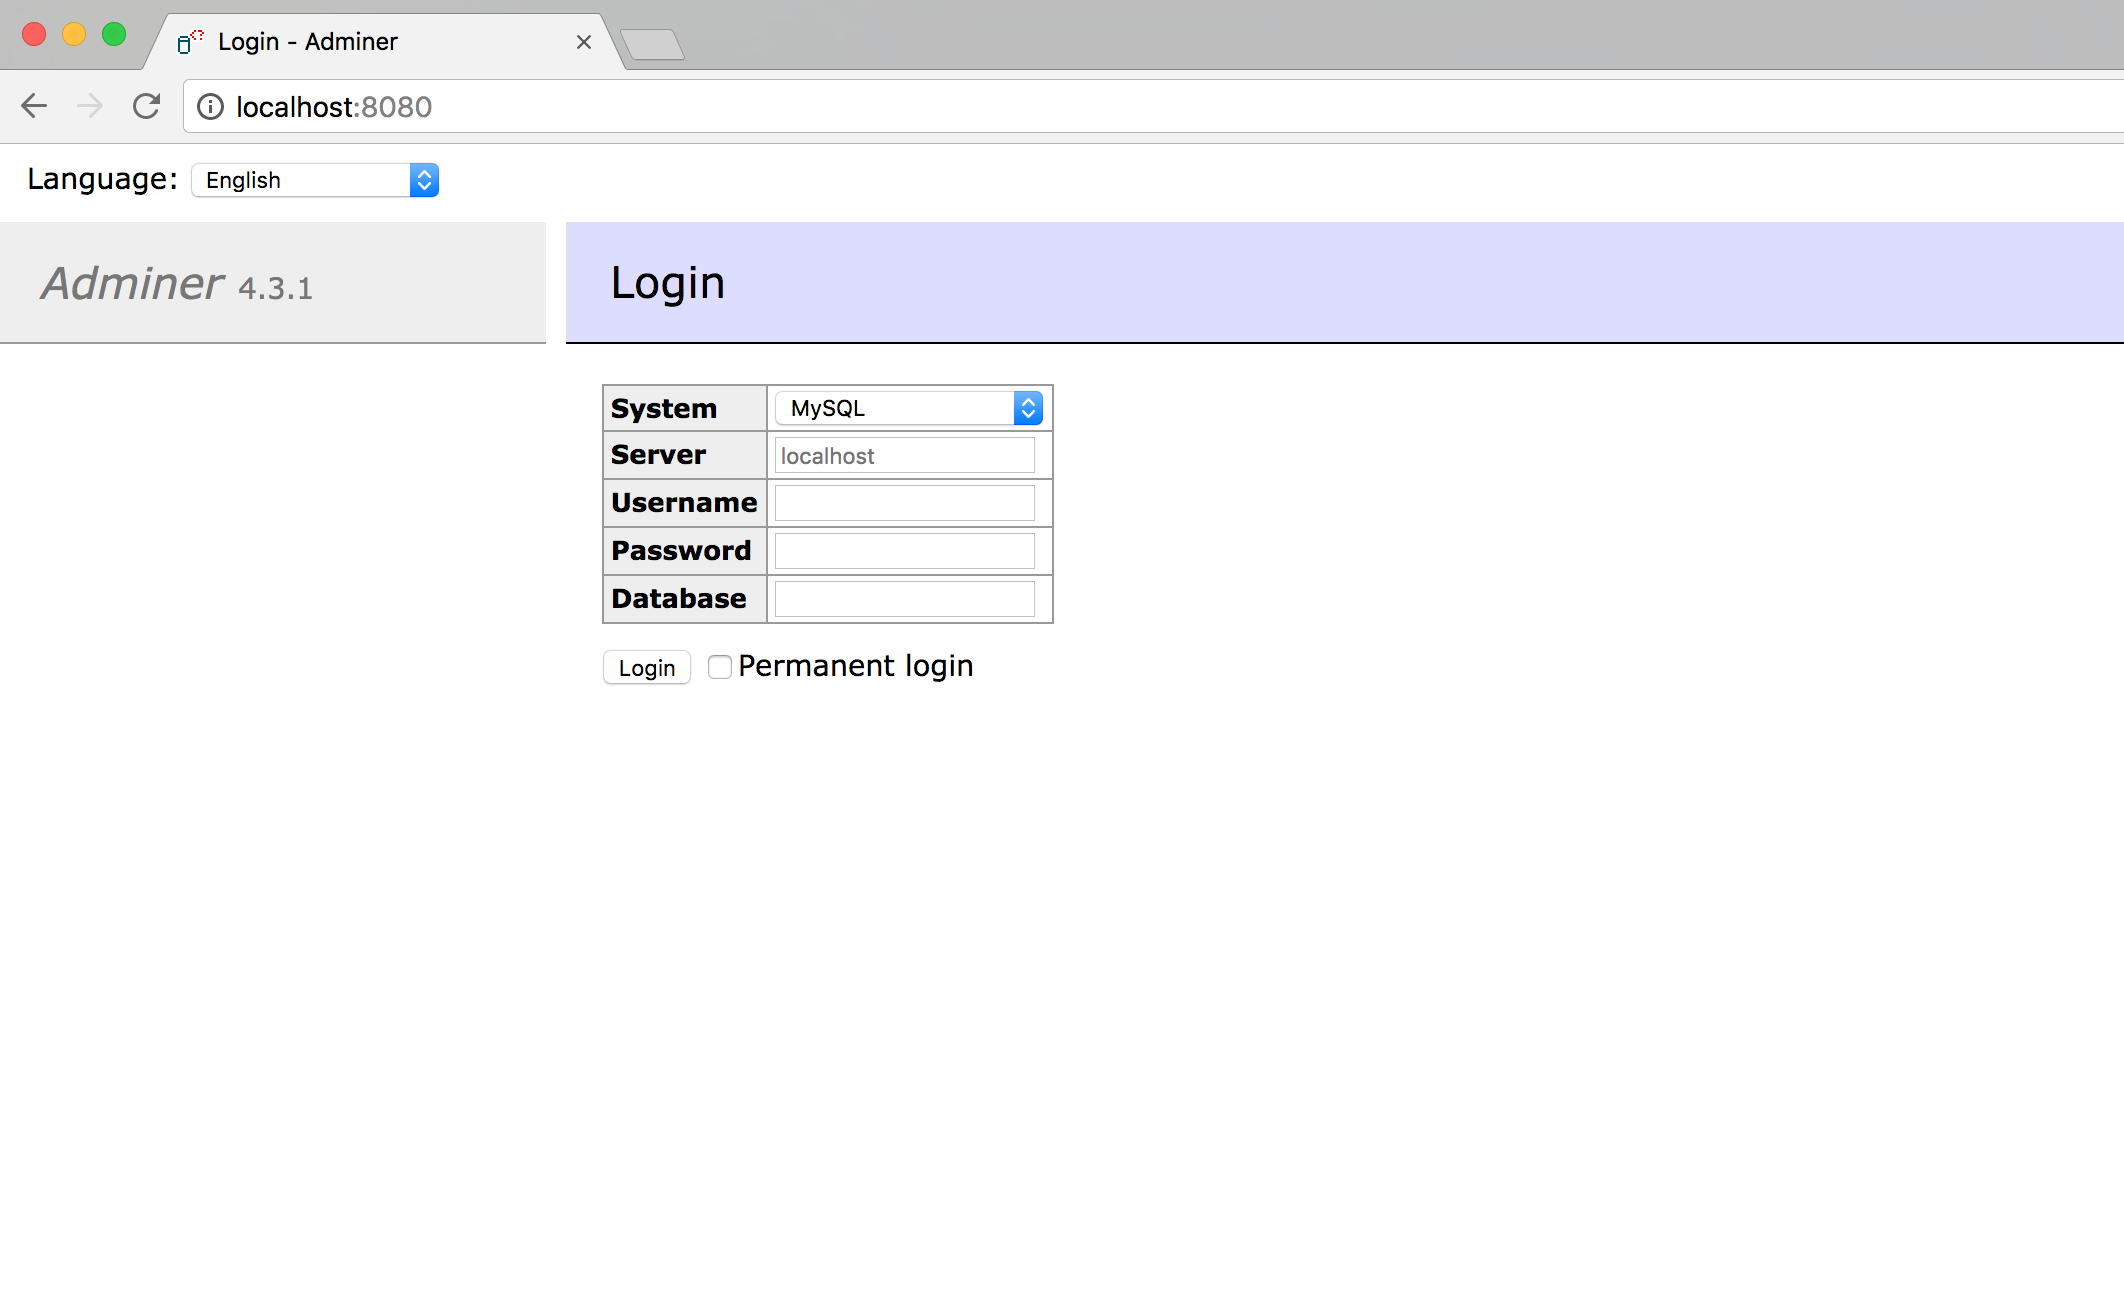The image size is (2124, 1304).
Task: Click into the Database field
Action: [904, 599]
